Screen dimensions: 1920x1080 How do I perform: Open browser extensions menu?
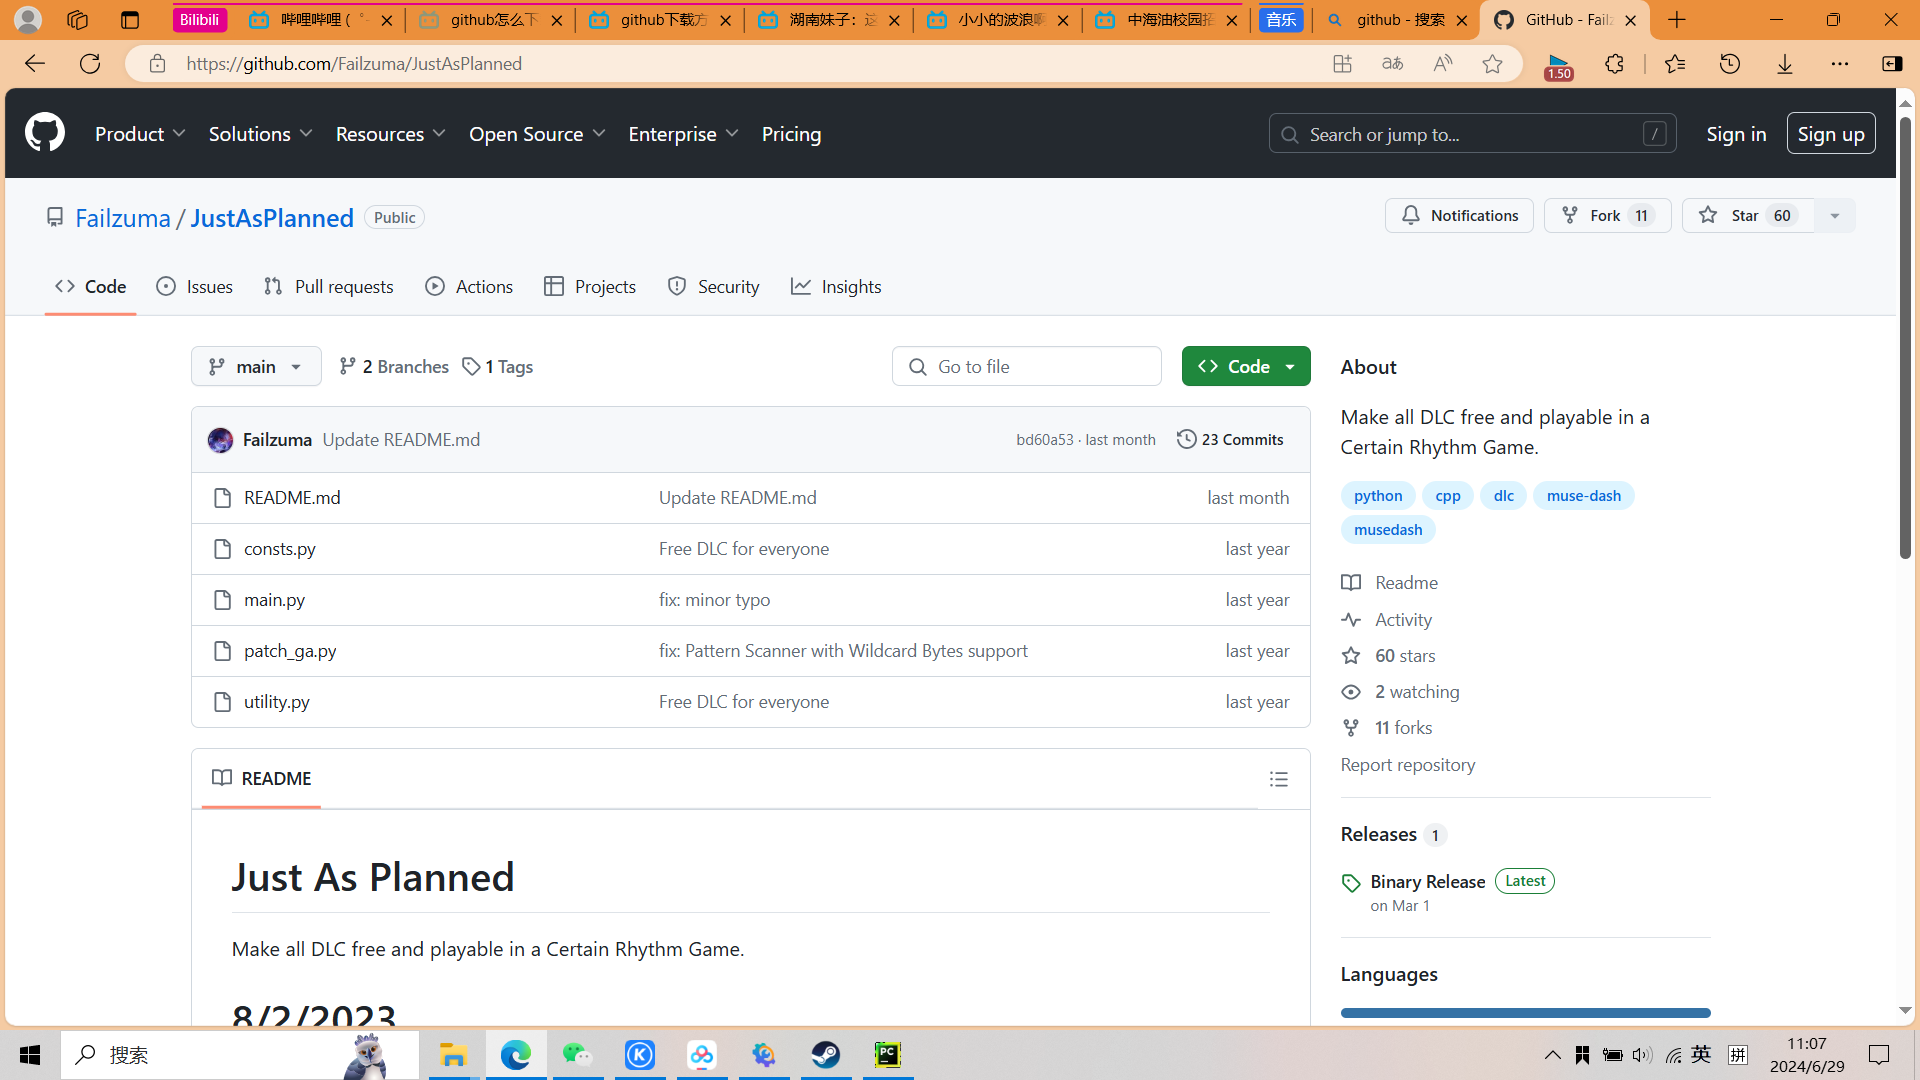tap(1614, 64)
